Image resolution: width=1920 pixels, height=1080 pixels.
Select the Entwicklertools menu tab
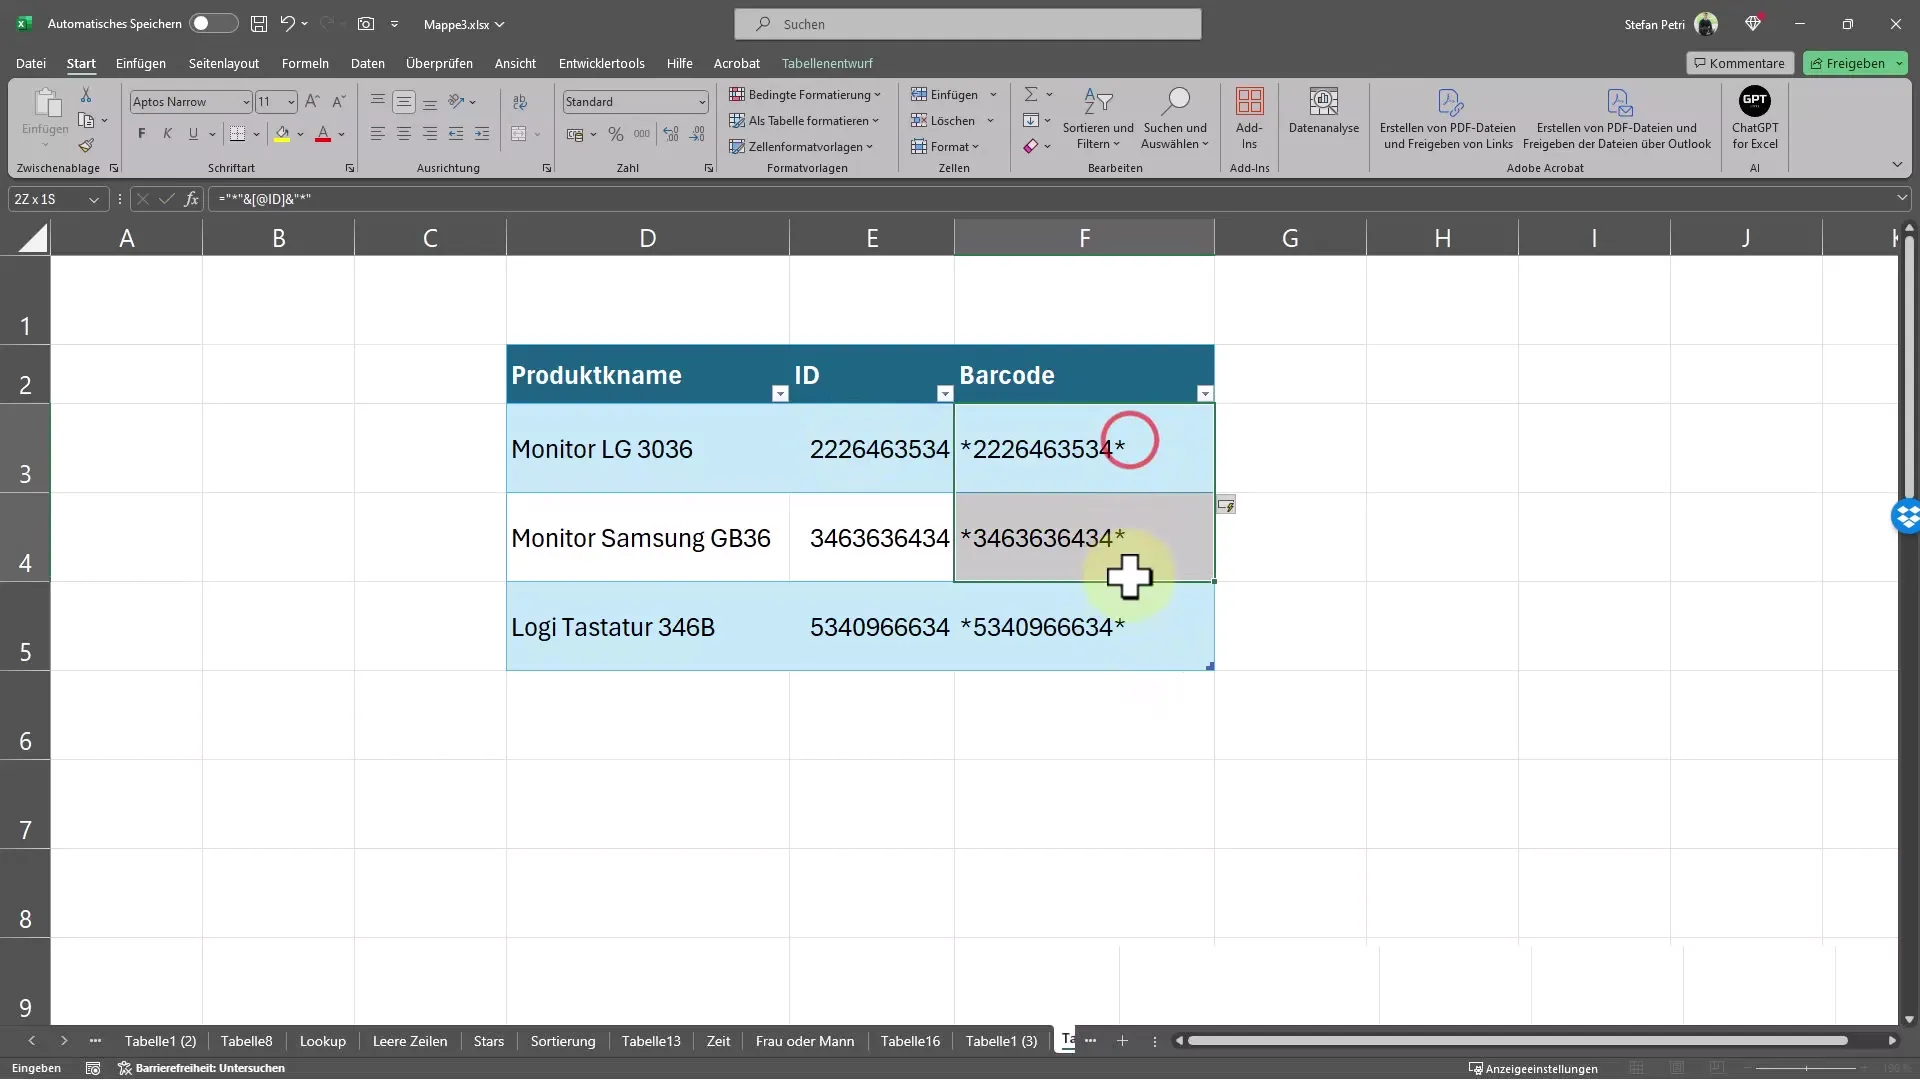pos(601,62)
